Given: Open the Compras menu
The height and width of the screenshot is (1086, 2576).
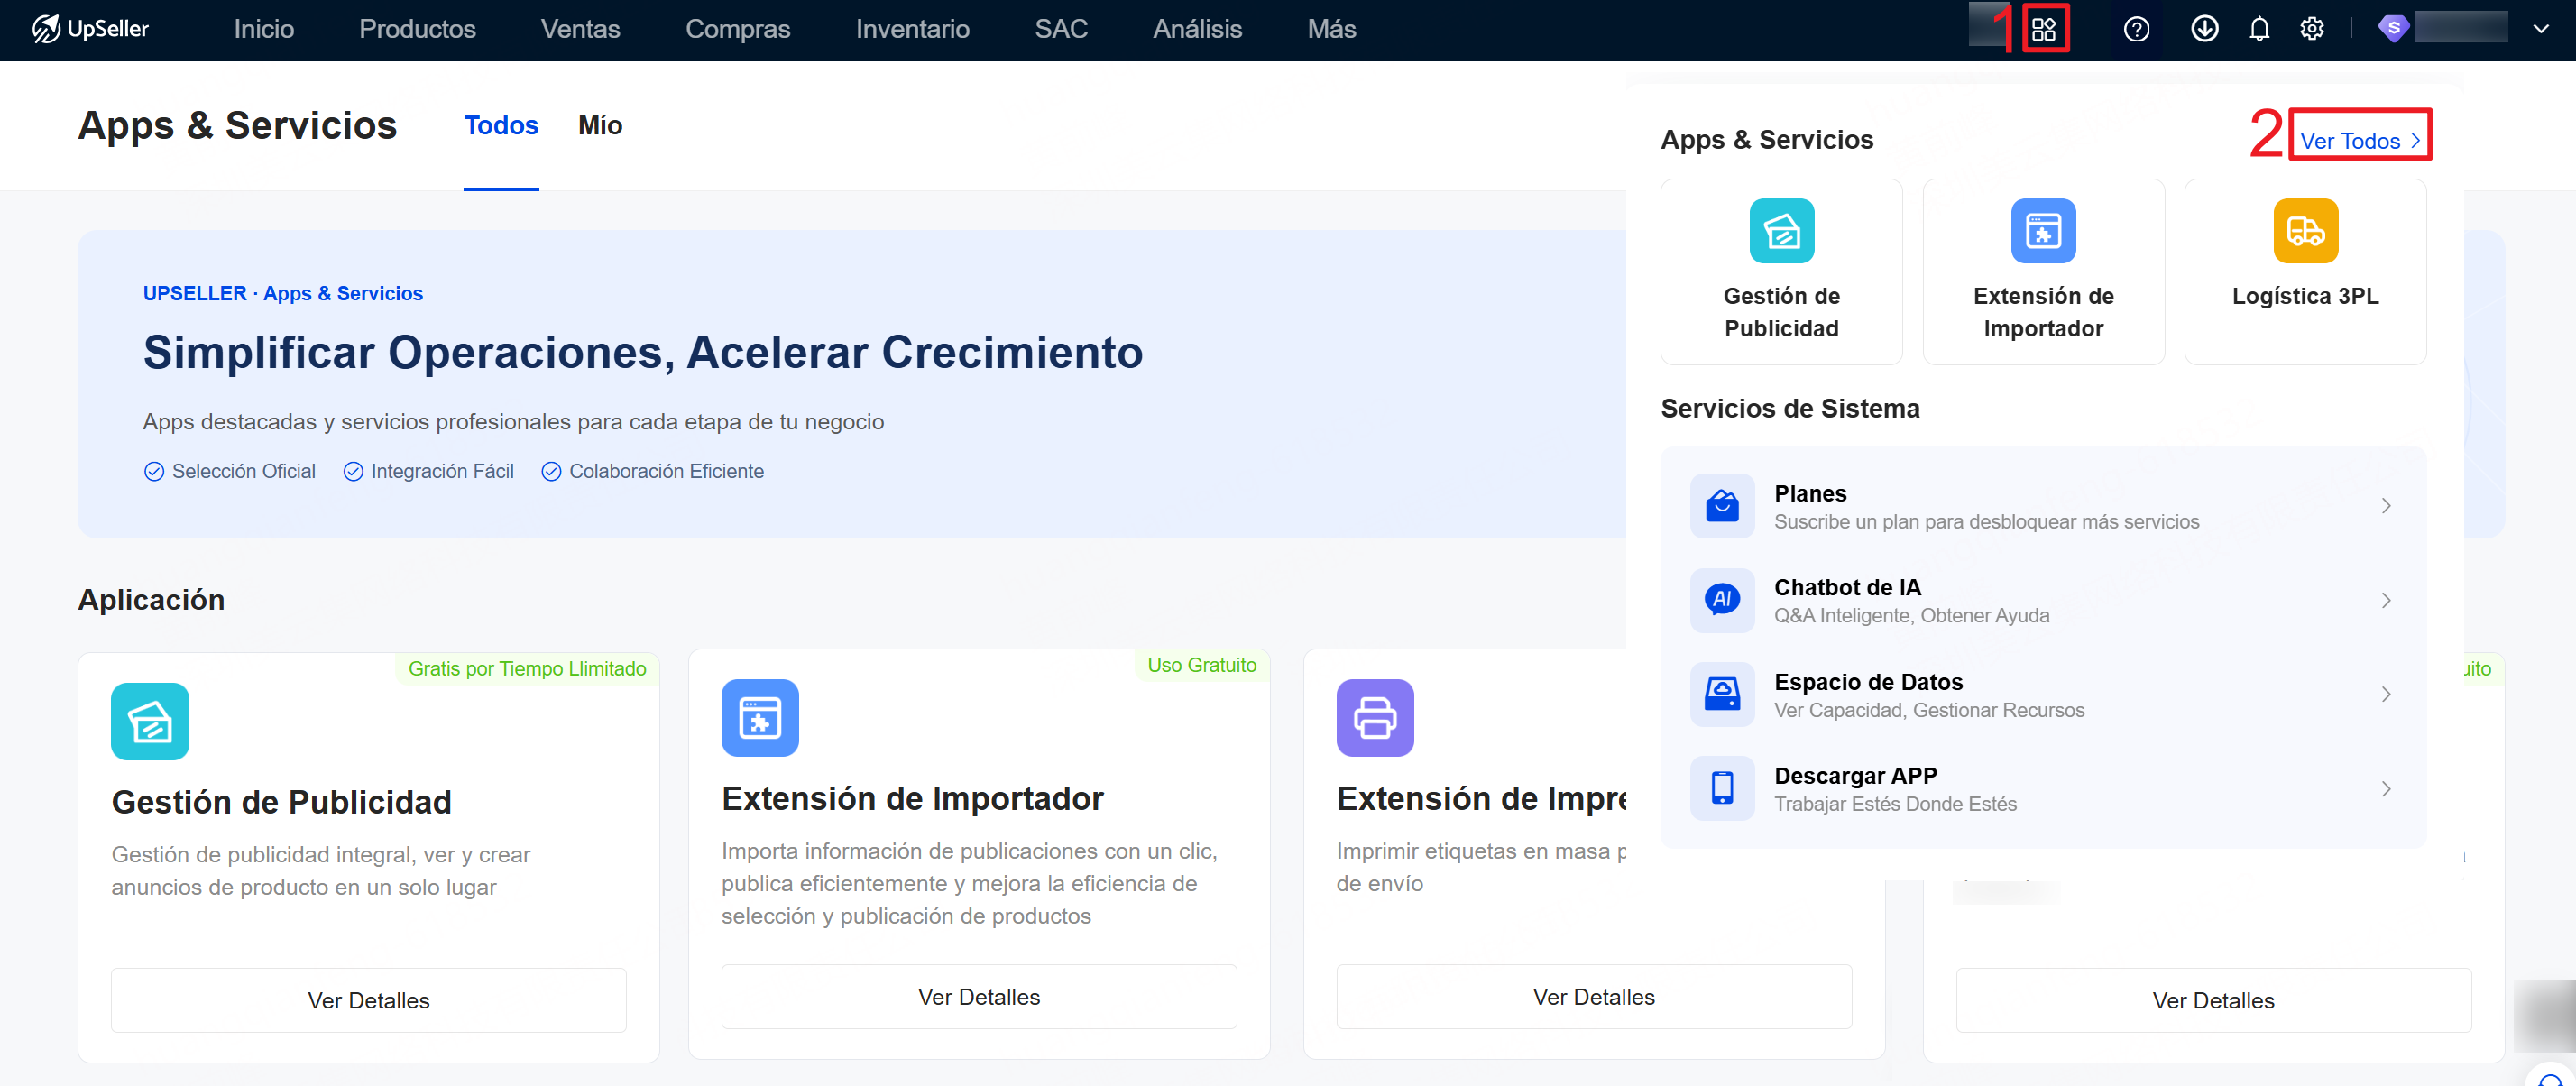Looking at the screenshot, I should pos(738,29).
